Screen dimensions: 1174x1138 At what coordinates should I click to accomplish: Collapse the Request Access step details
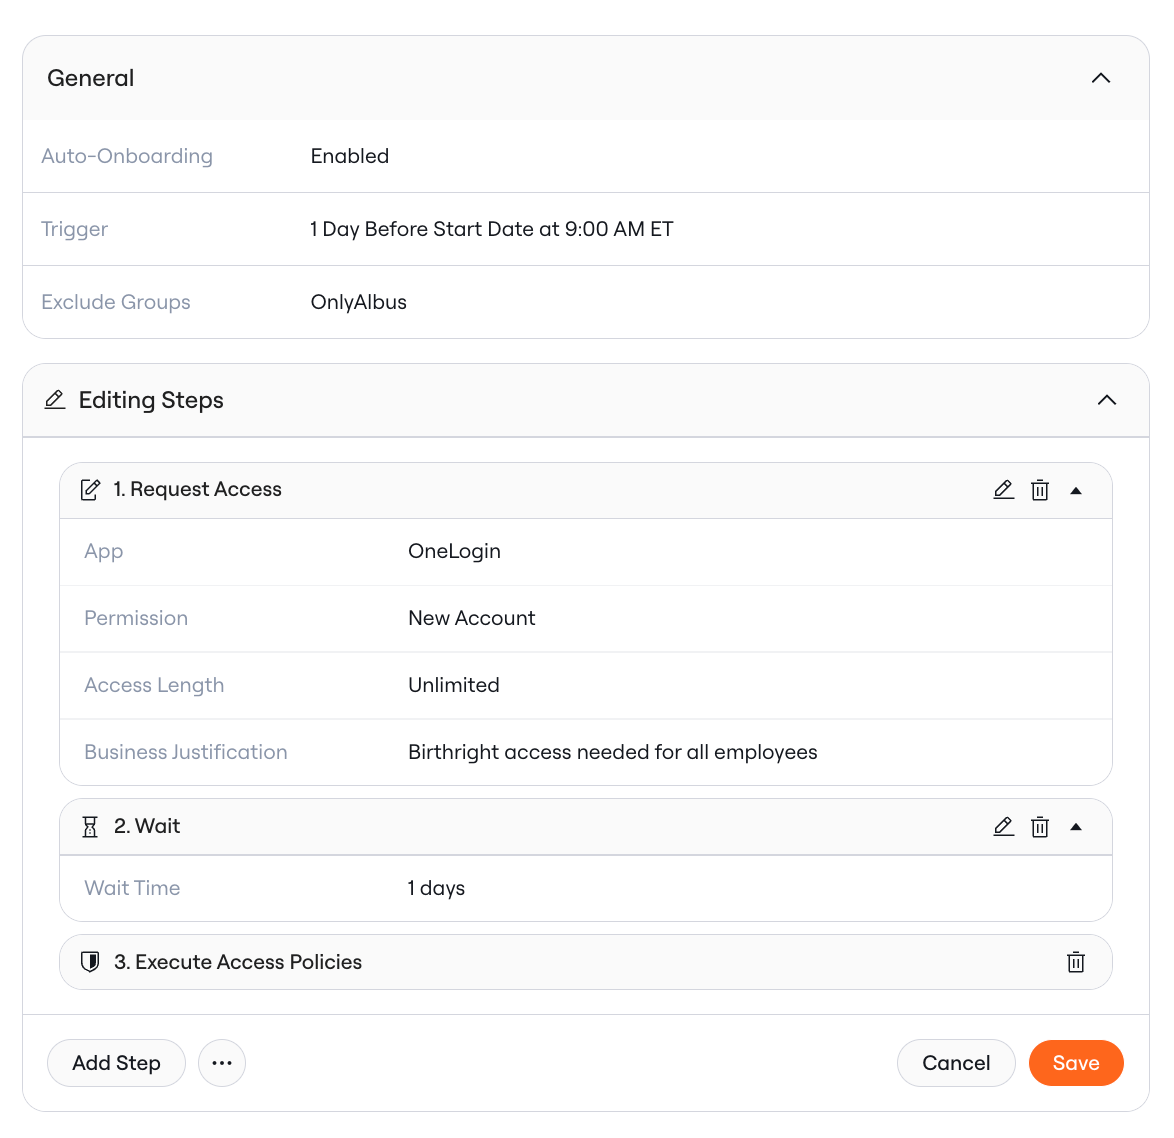[x=1076, y=490]
